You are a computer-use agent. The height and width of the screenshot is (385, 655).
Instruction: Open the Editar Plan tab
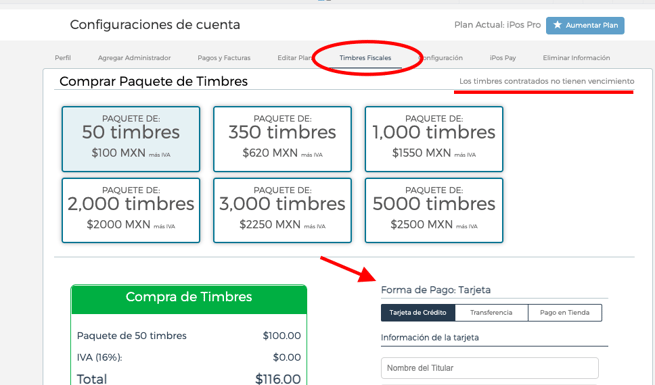tap(294, 58)
